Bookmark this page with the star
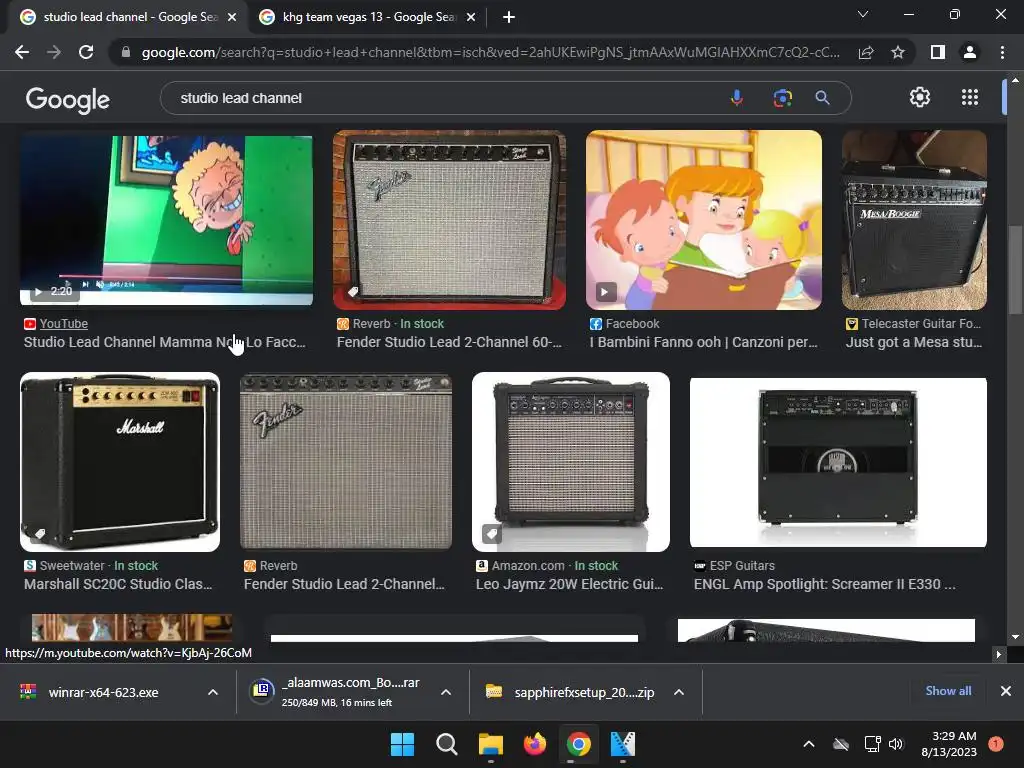 (x=898, y=52)
